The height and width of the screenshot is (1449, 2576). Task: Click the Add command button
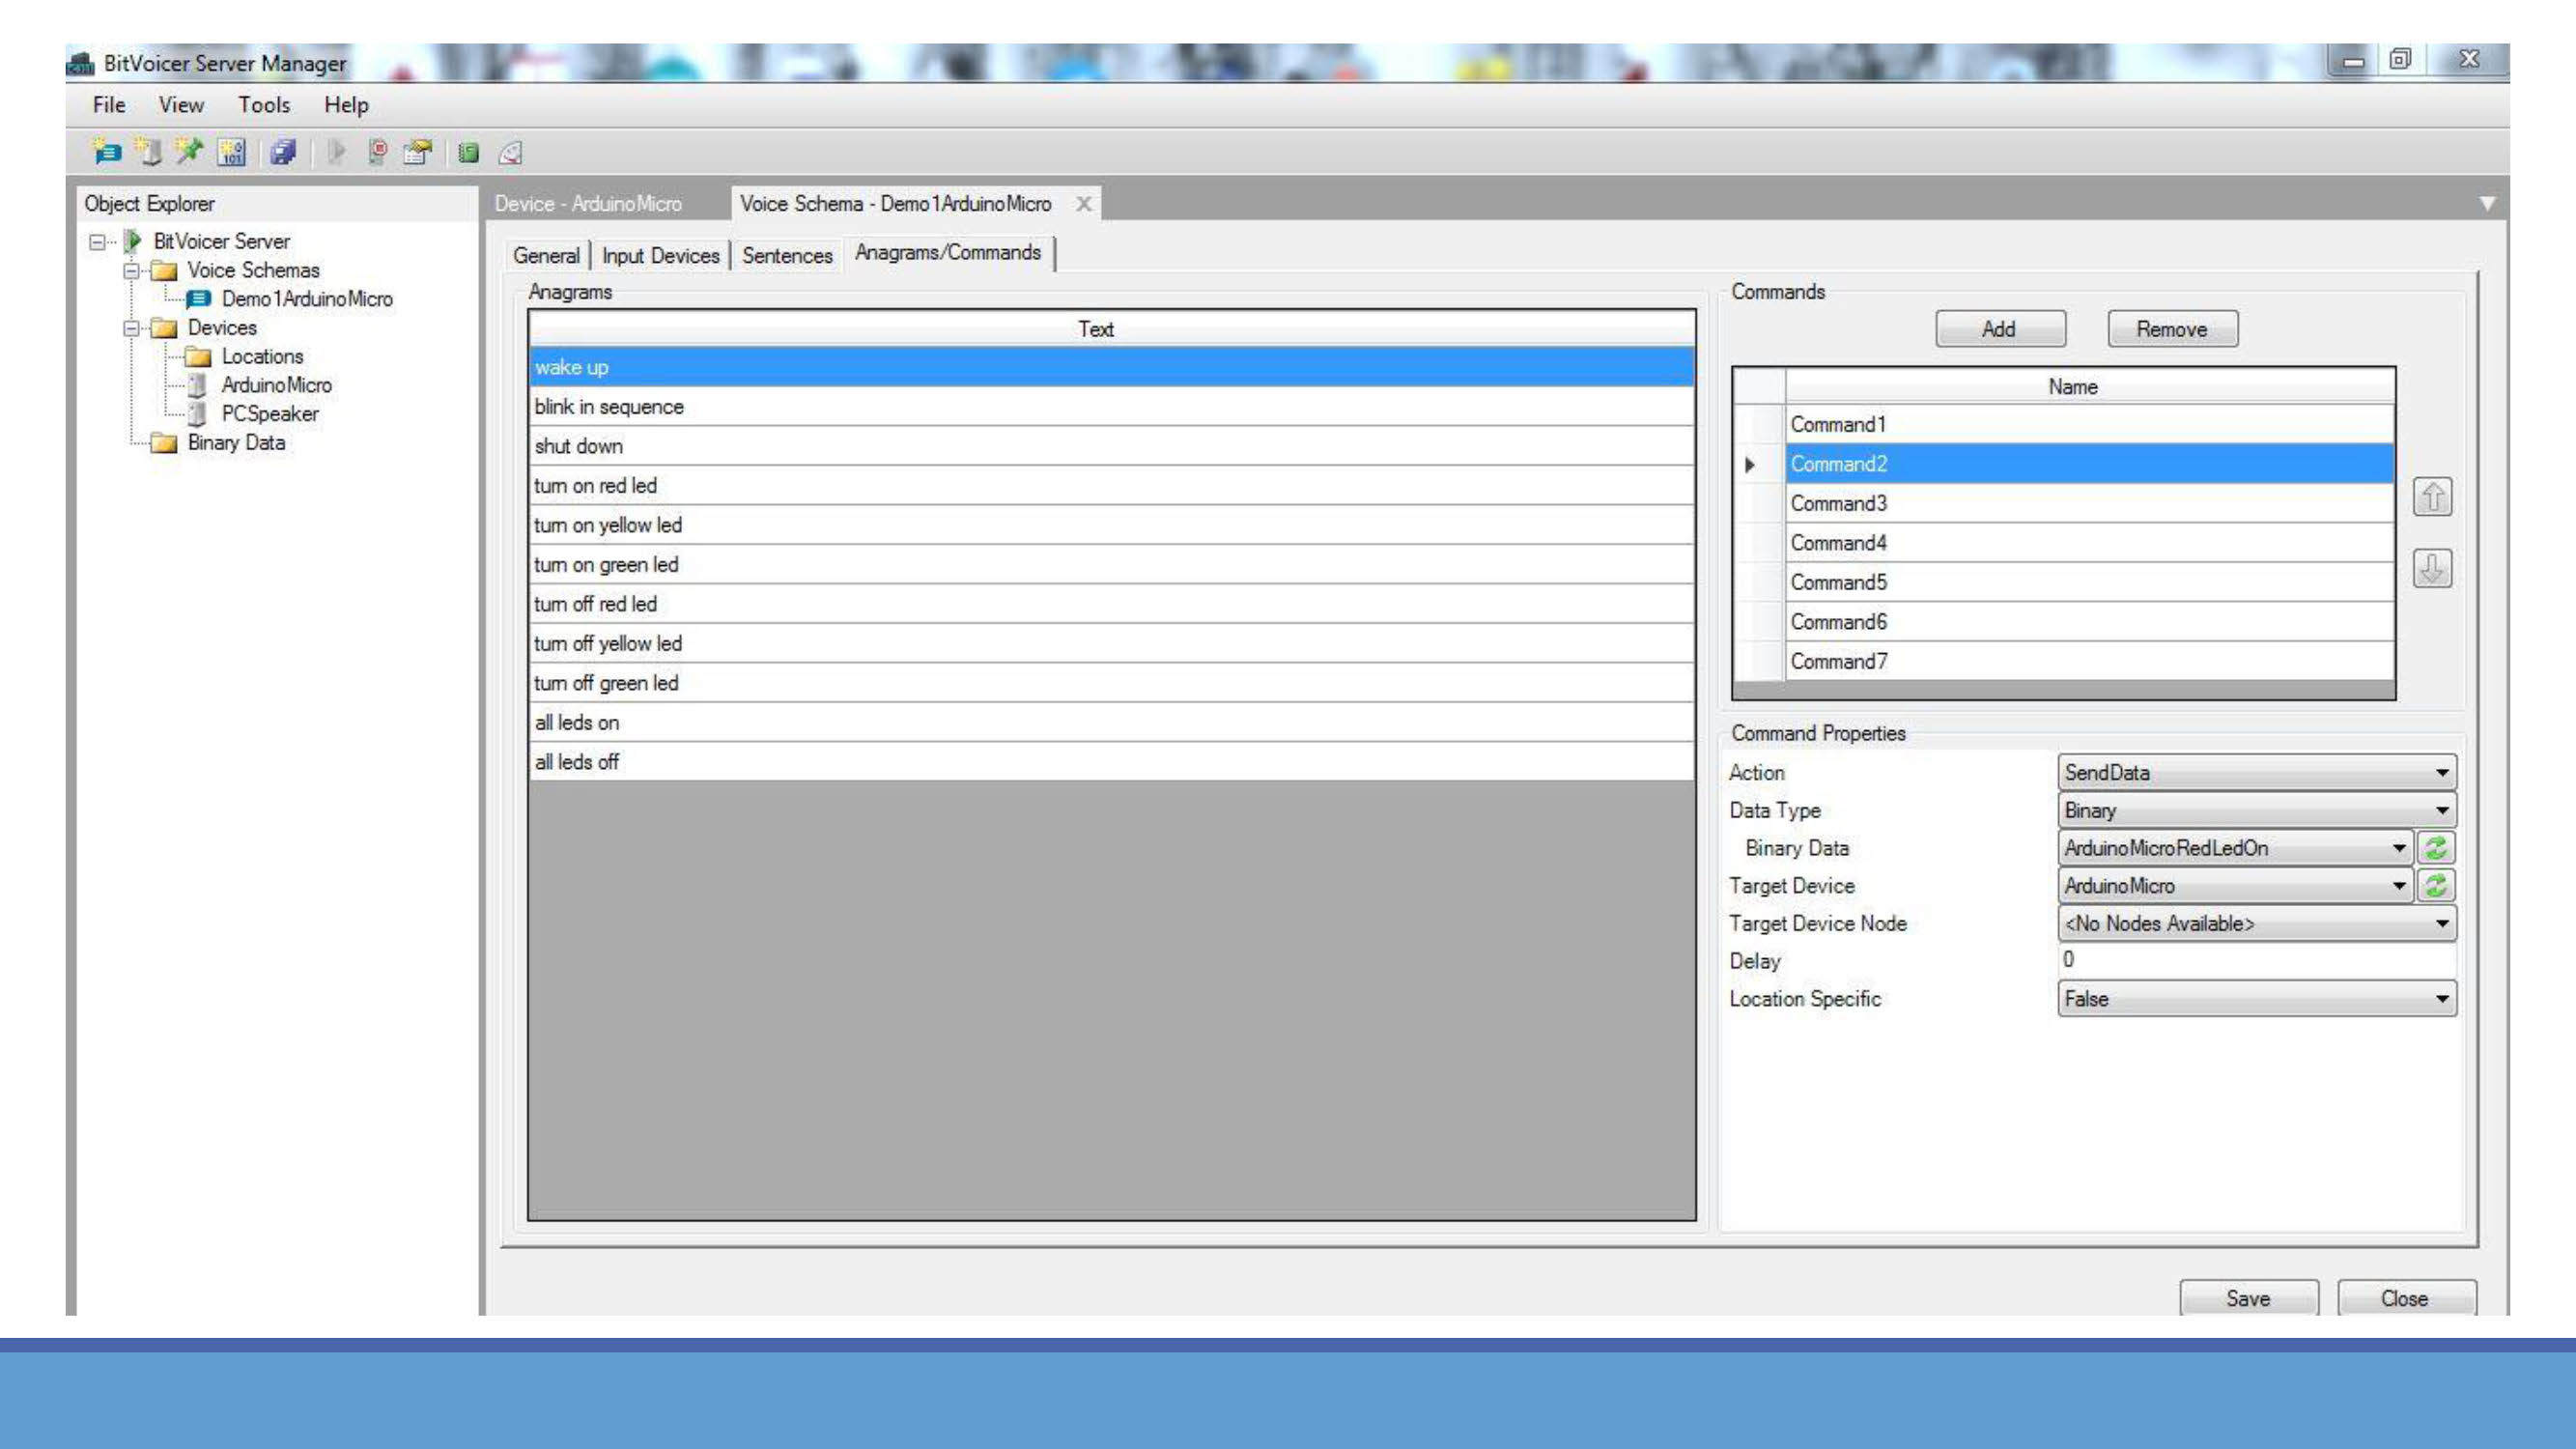click(x=1997, y=327)
